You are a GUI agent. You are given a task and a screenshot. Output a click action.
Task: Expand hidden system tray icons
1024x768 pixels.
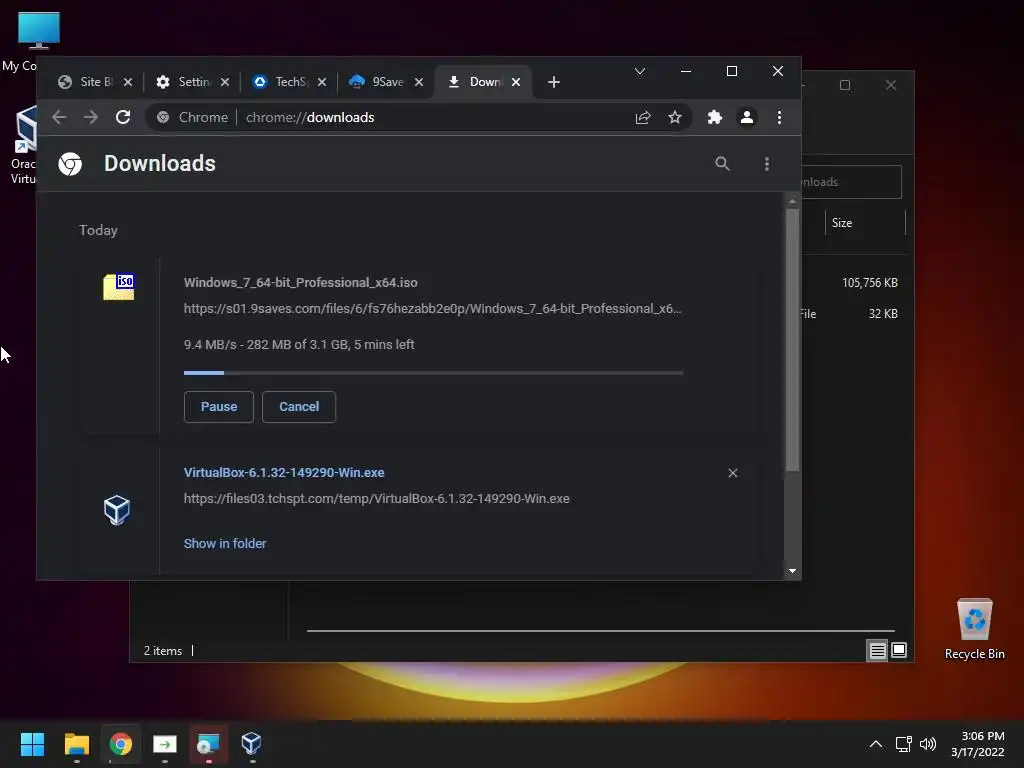click(x=876, y=744)
